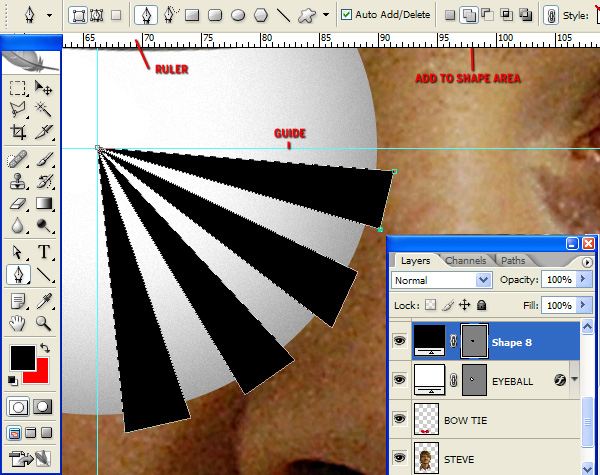Click the Photoshop feather logo
This screenshot has width=600, height=475.
point(31,62)
